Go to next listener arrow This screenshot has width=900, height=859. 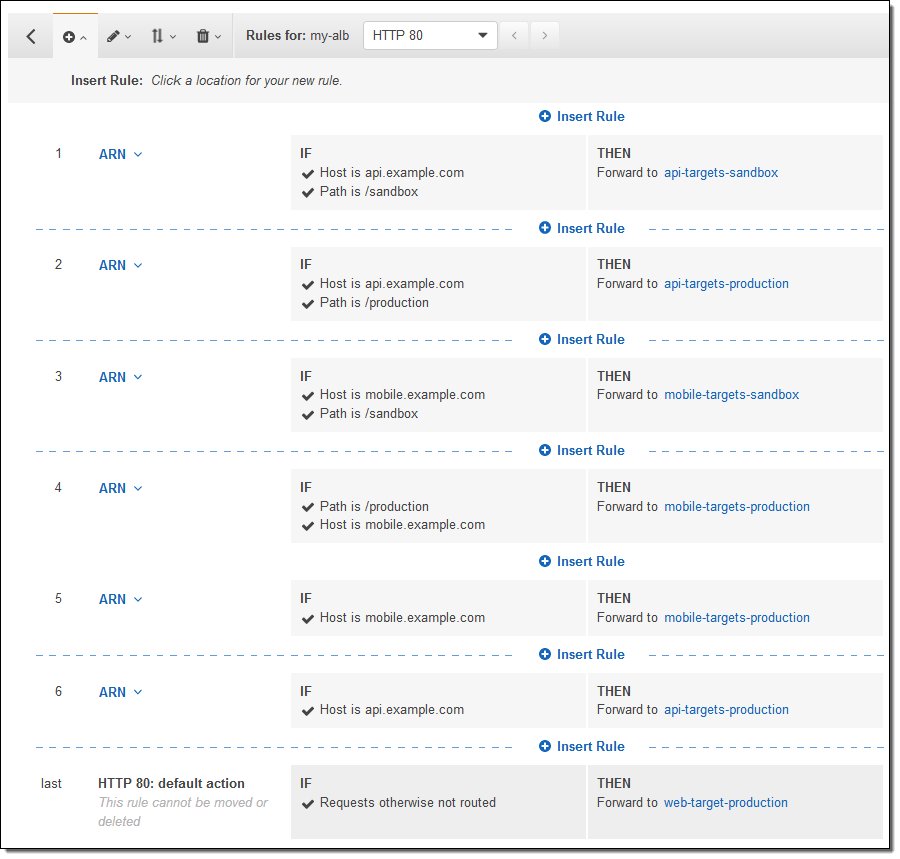coord(544,36)
